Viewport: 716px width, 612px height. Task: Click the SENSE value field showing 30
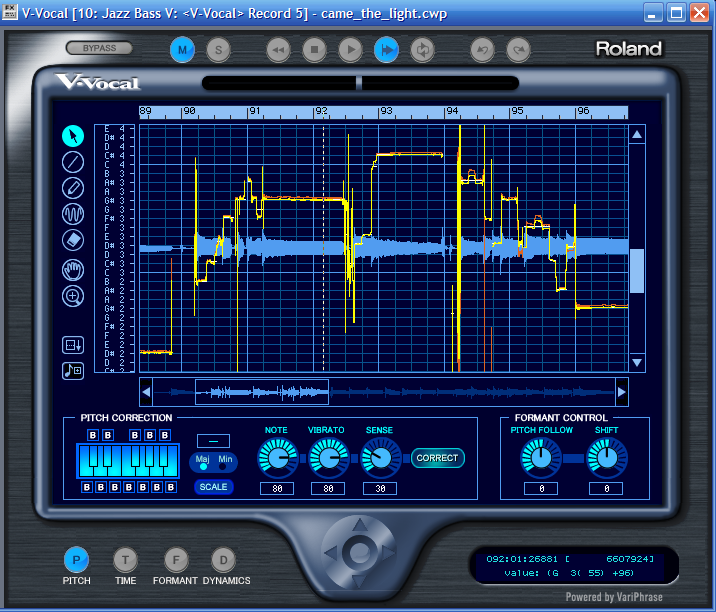pyautogui.click(x=380, y=489)
